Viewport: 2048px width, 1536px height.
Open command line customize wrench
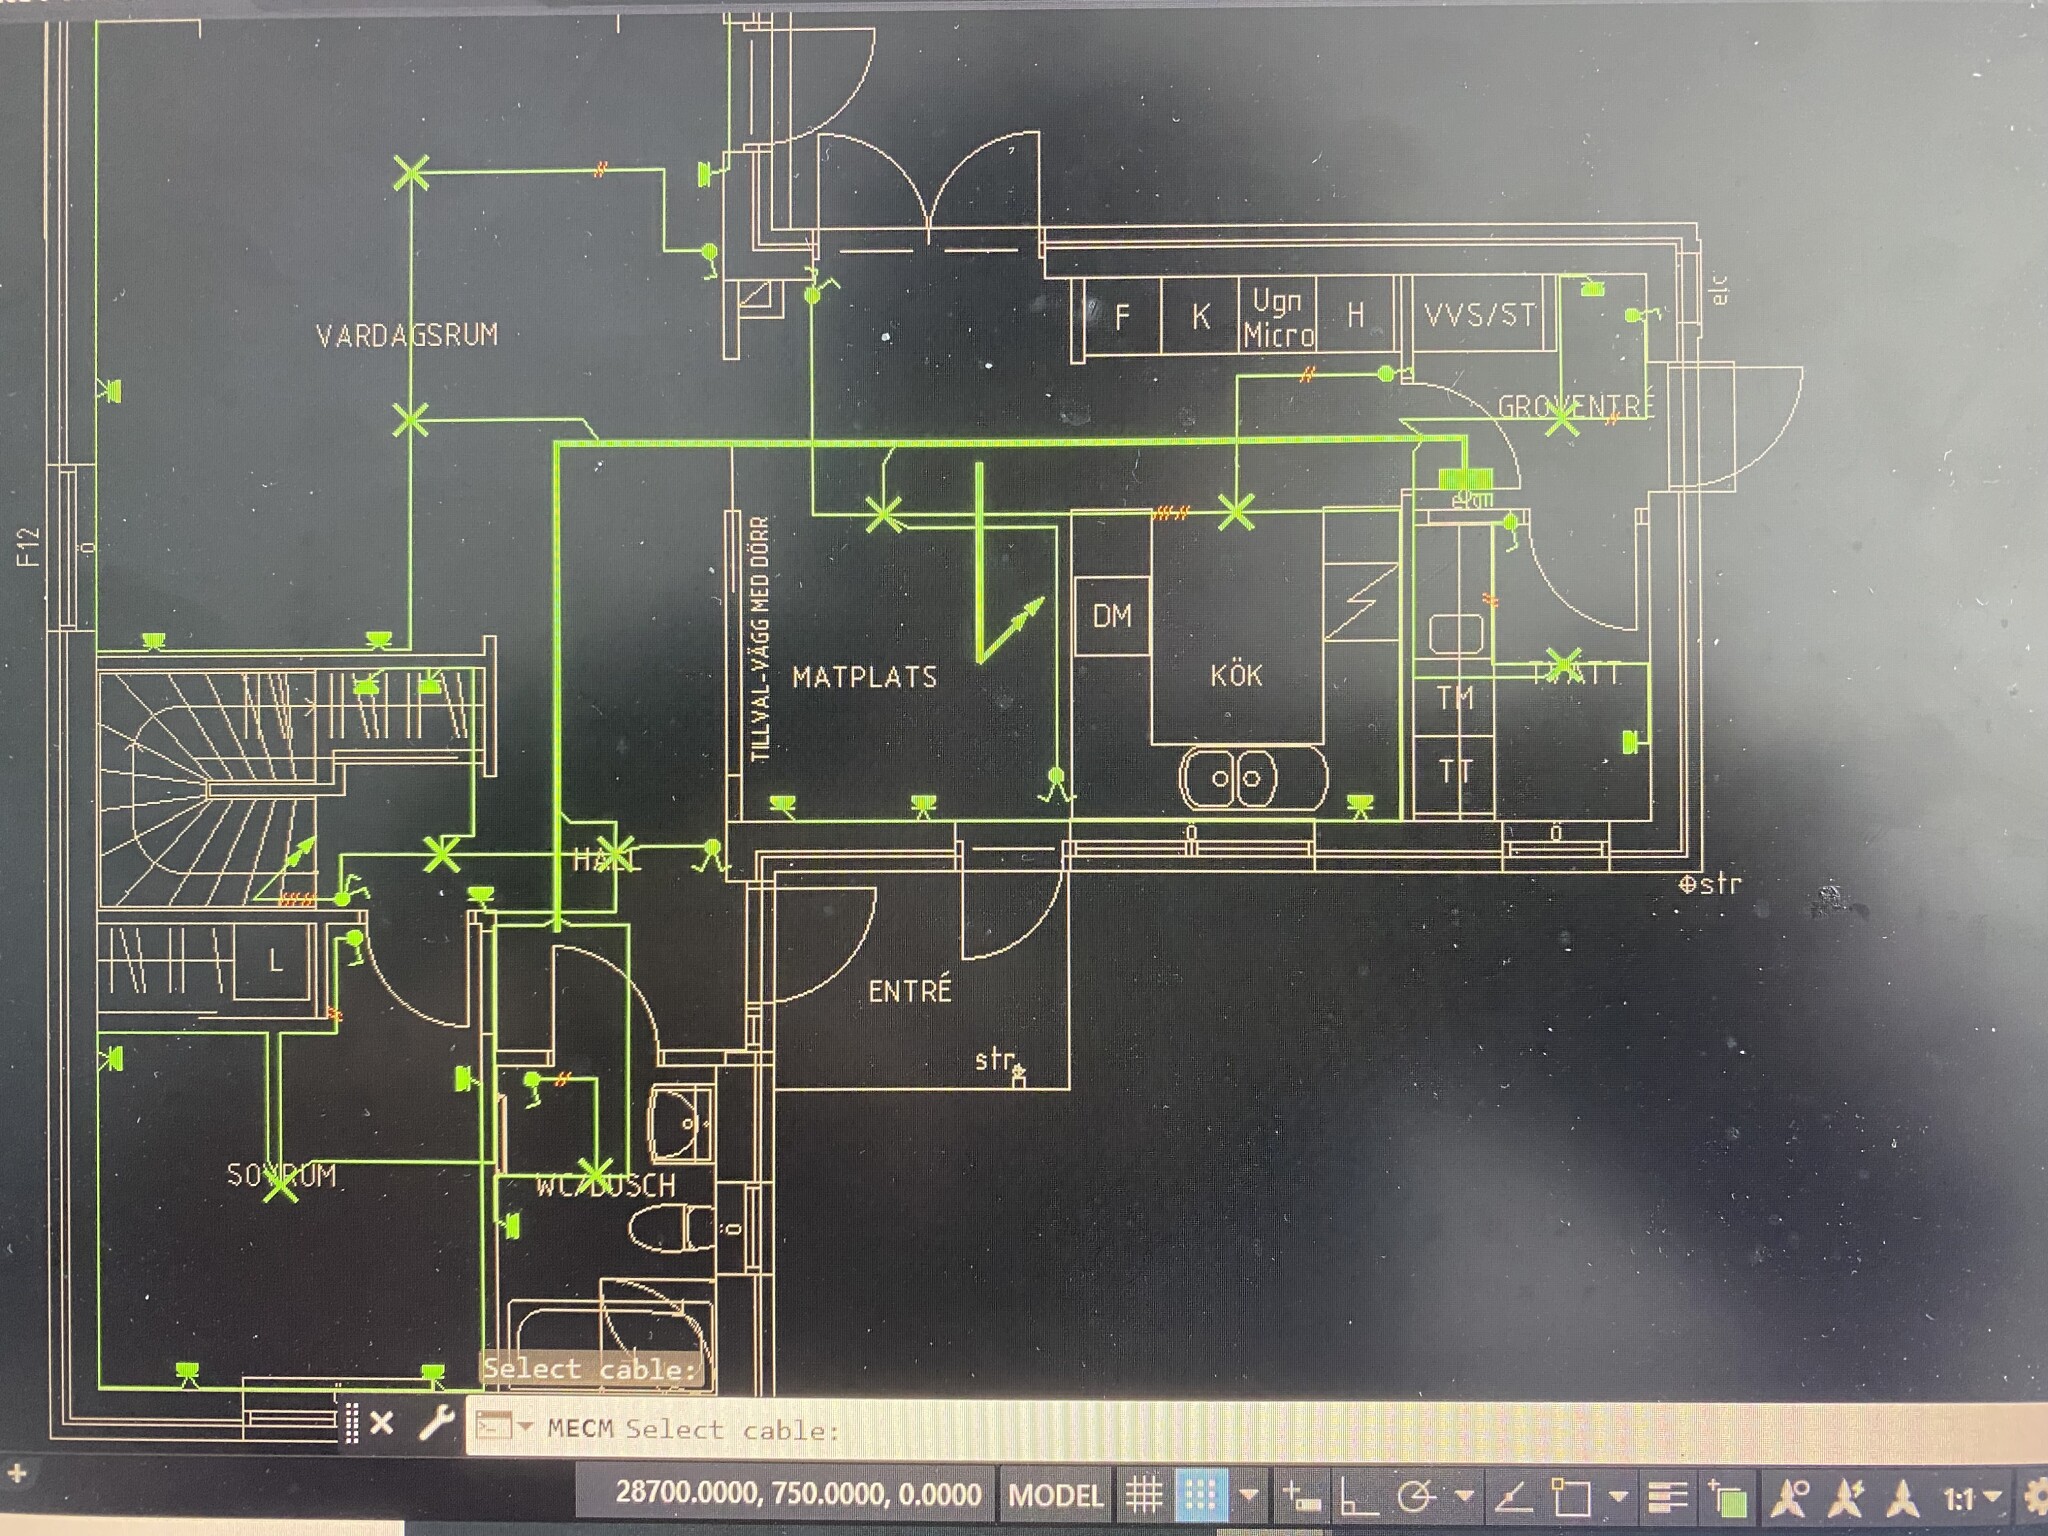(435, 1421)
